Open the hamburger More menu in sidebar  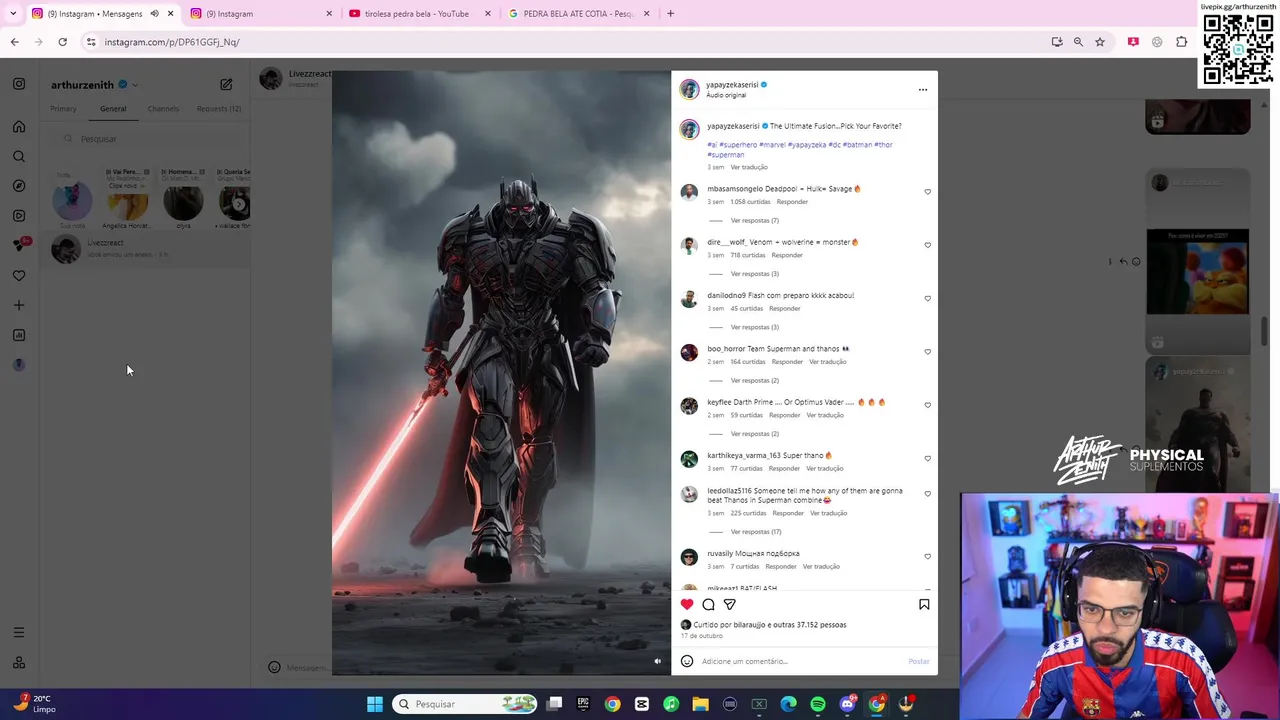(x=19, y=632)
